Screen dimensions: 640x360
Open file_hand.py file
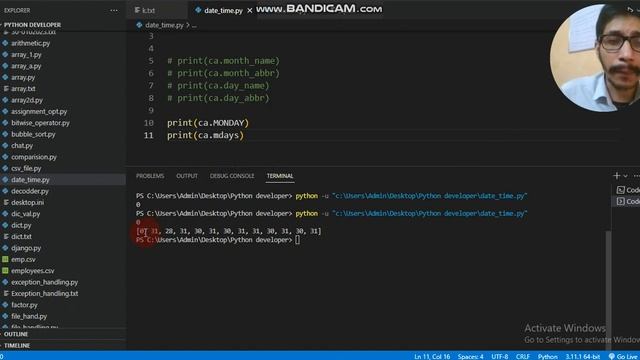point(29,316)
